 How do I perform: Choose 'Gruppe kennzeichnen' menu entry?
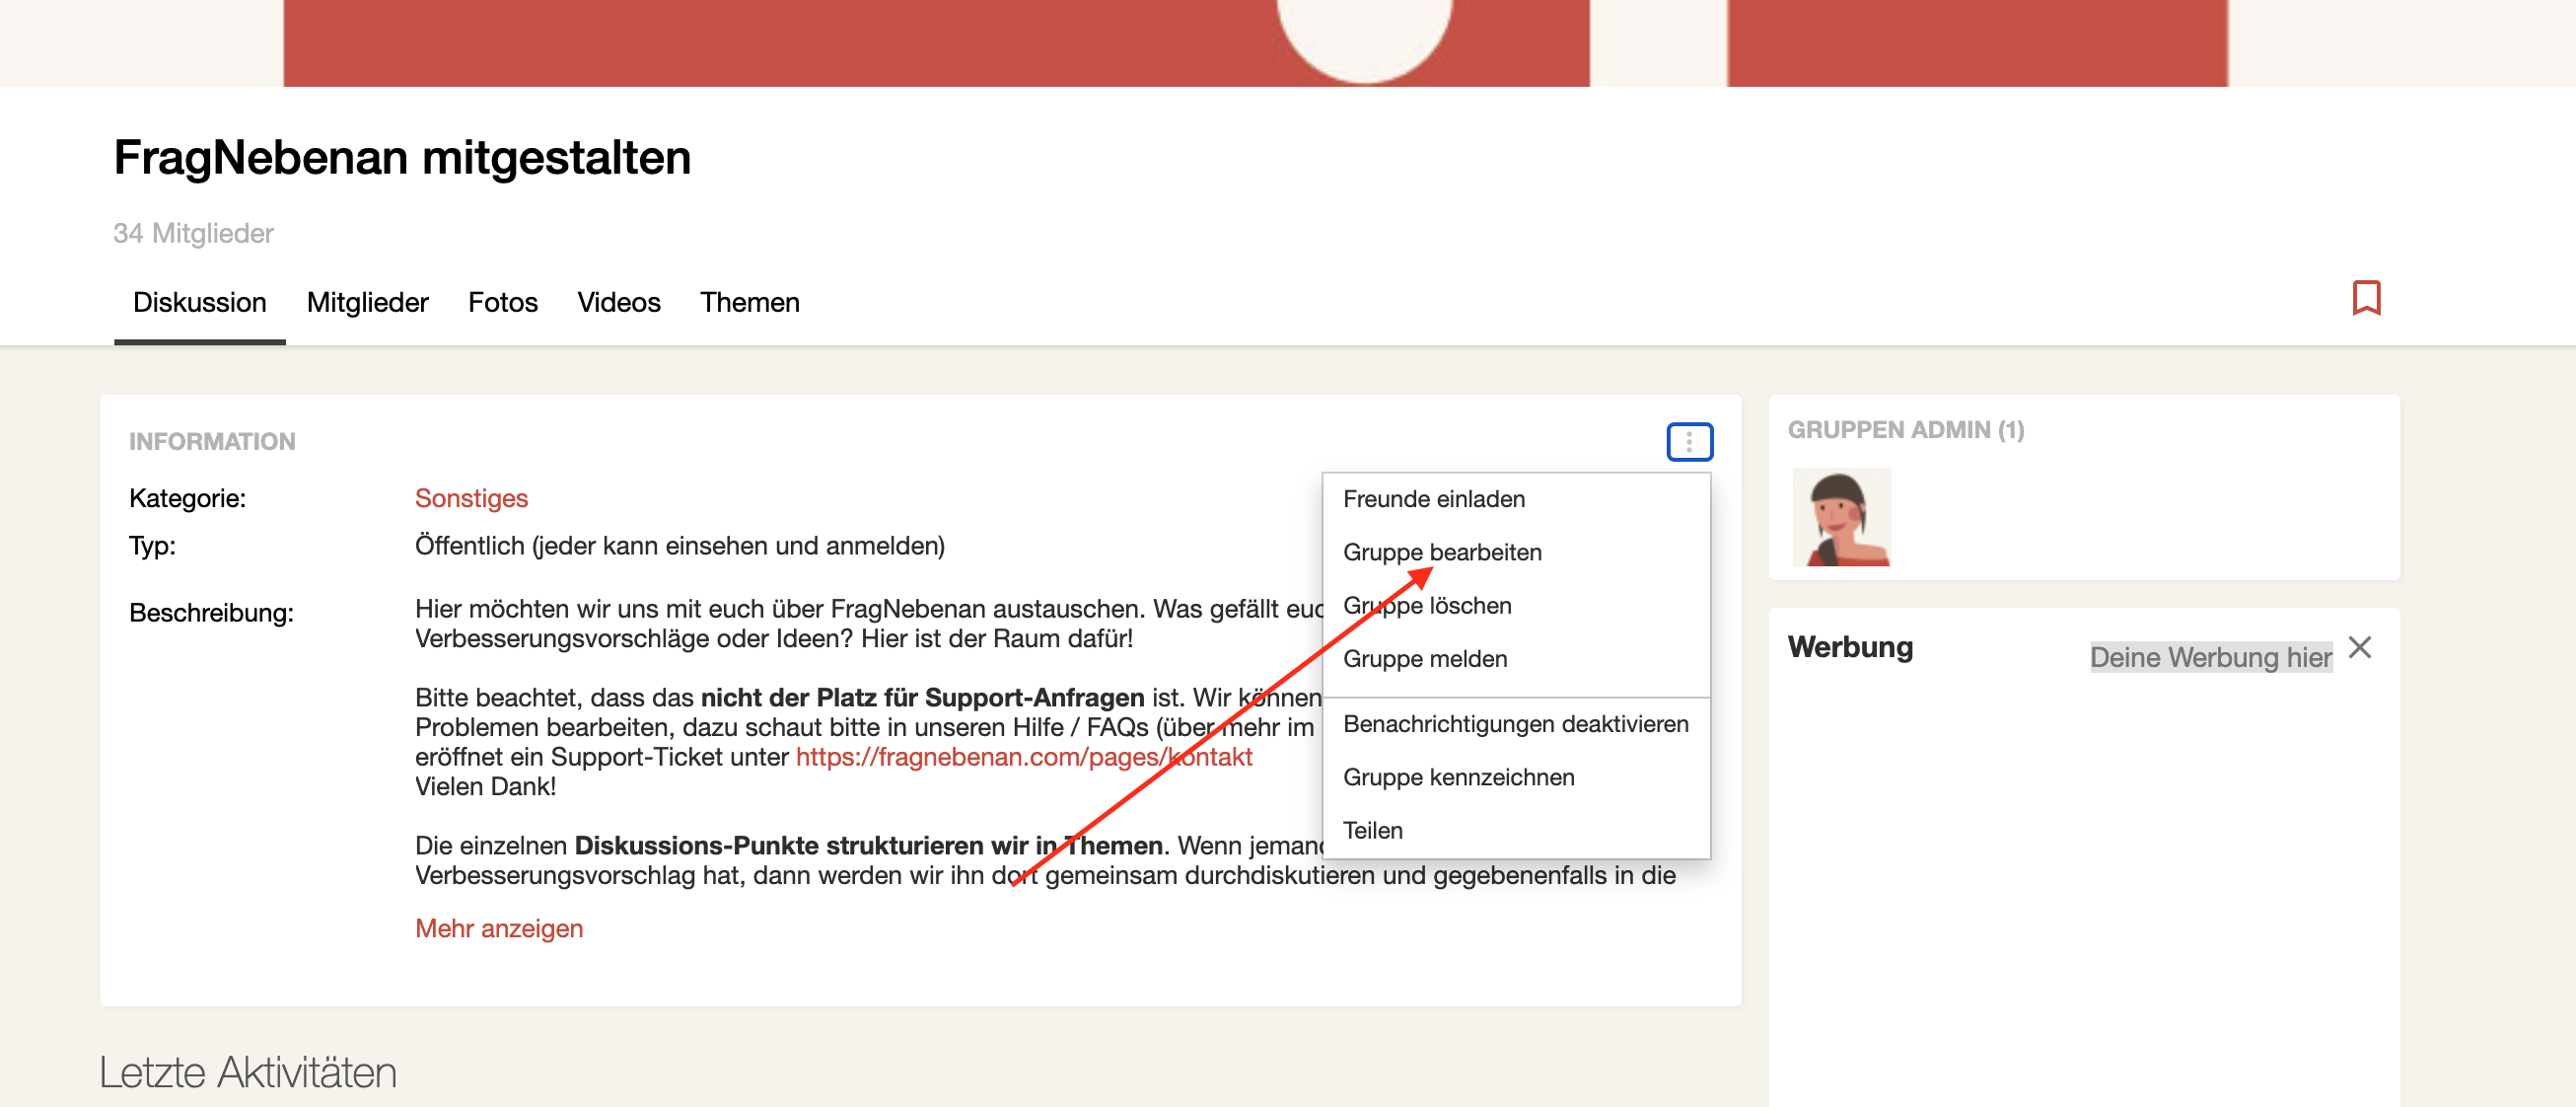(1458, 777)
